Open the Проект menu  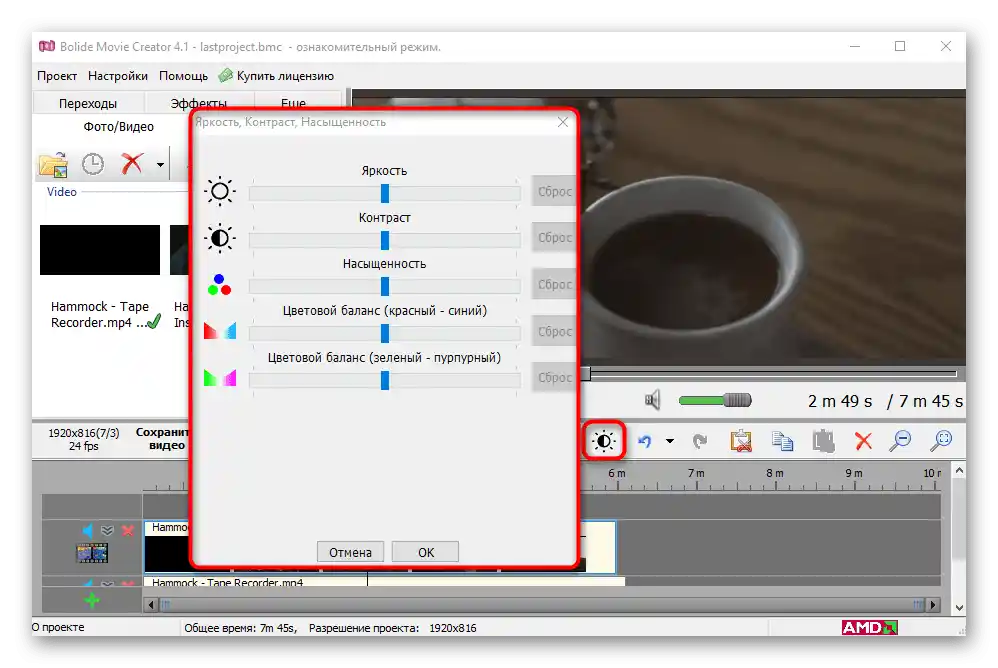[x=57, y=76]
